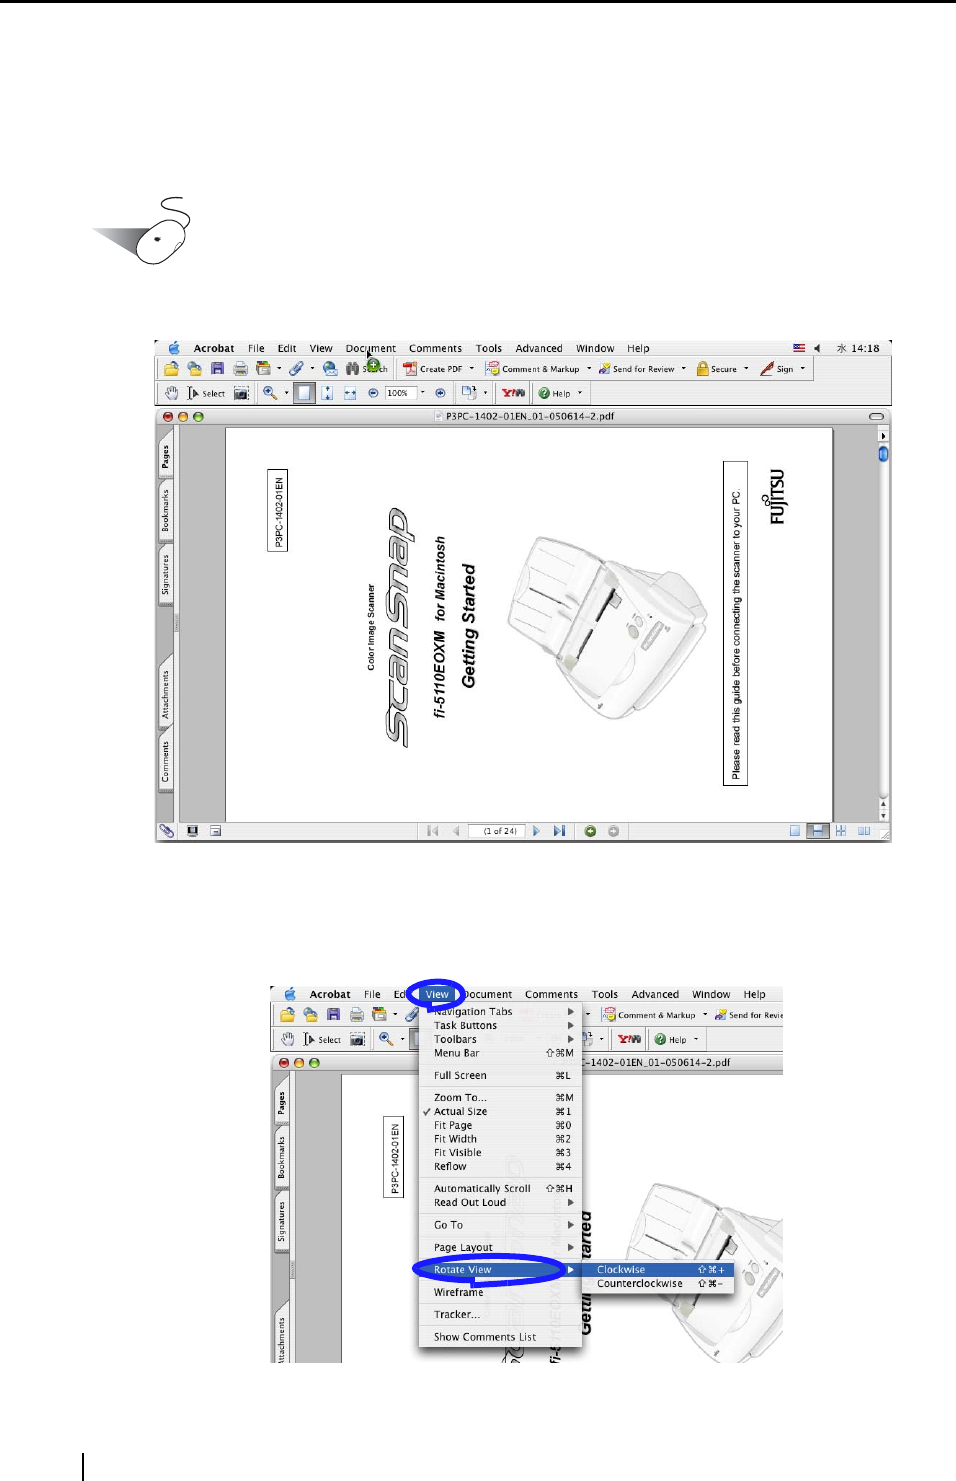Click the Open folder icon in the full-window Acrobat screenshot

(171, 369)
